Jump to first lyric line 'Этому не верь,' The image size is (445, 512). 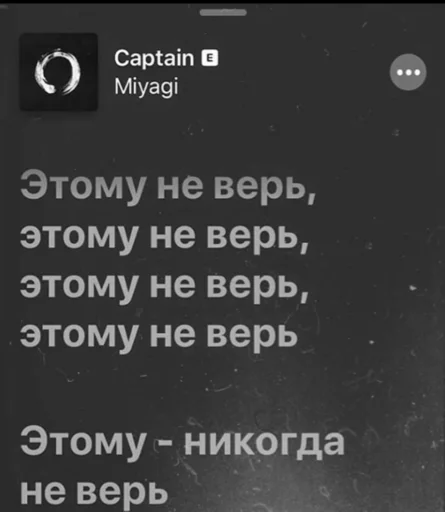[x=167, y=188]
